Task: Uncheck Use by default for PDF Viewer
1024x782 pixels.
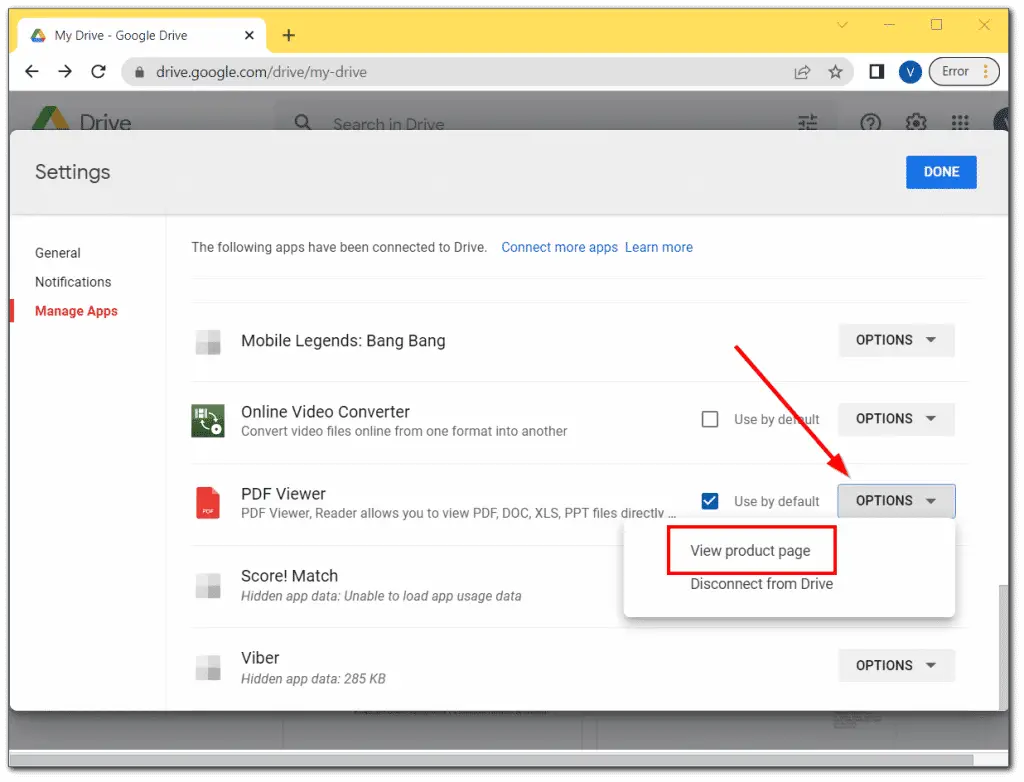Action: pos(710,501)
